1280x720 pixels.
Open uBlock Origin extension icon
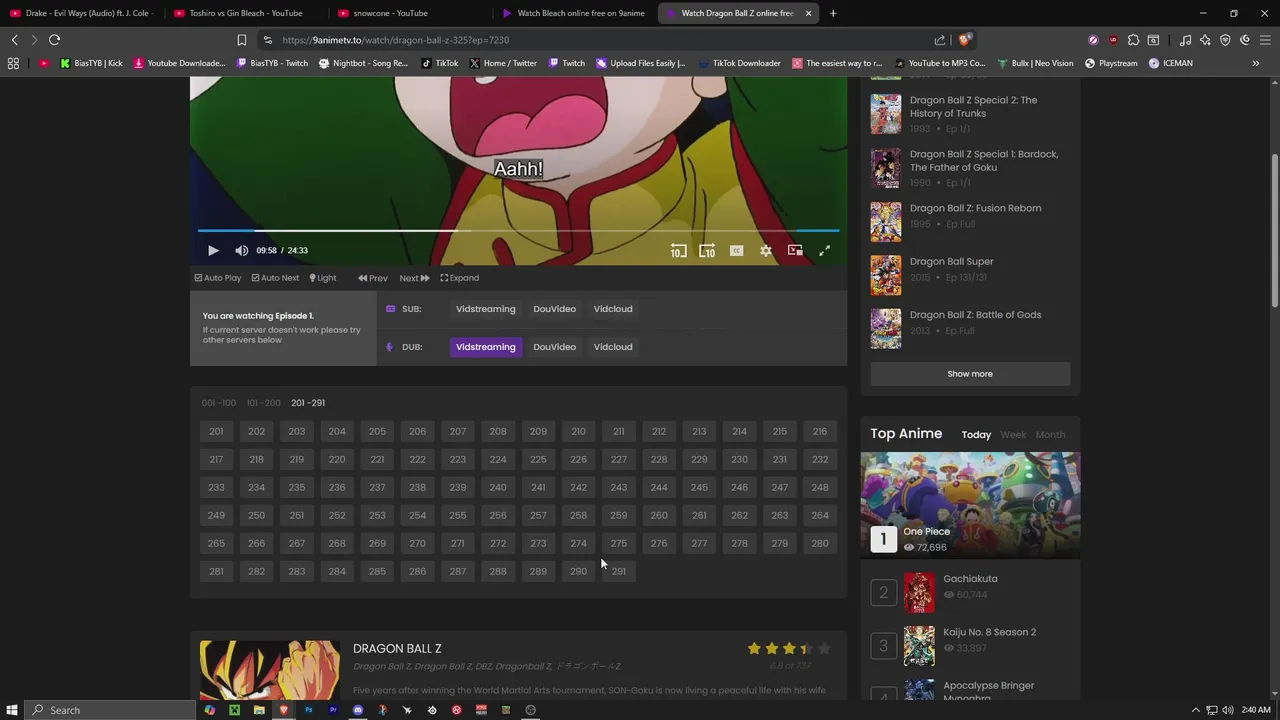pos(1113,40)
